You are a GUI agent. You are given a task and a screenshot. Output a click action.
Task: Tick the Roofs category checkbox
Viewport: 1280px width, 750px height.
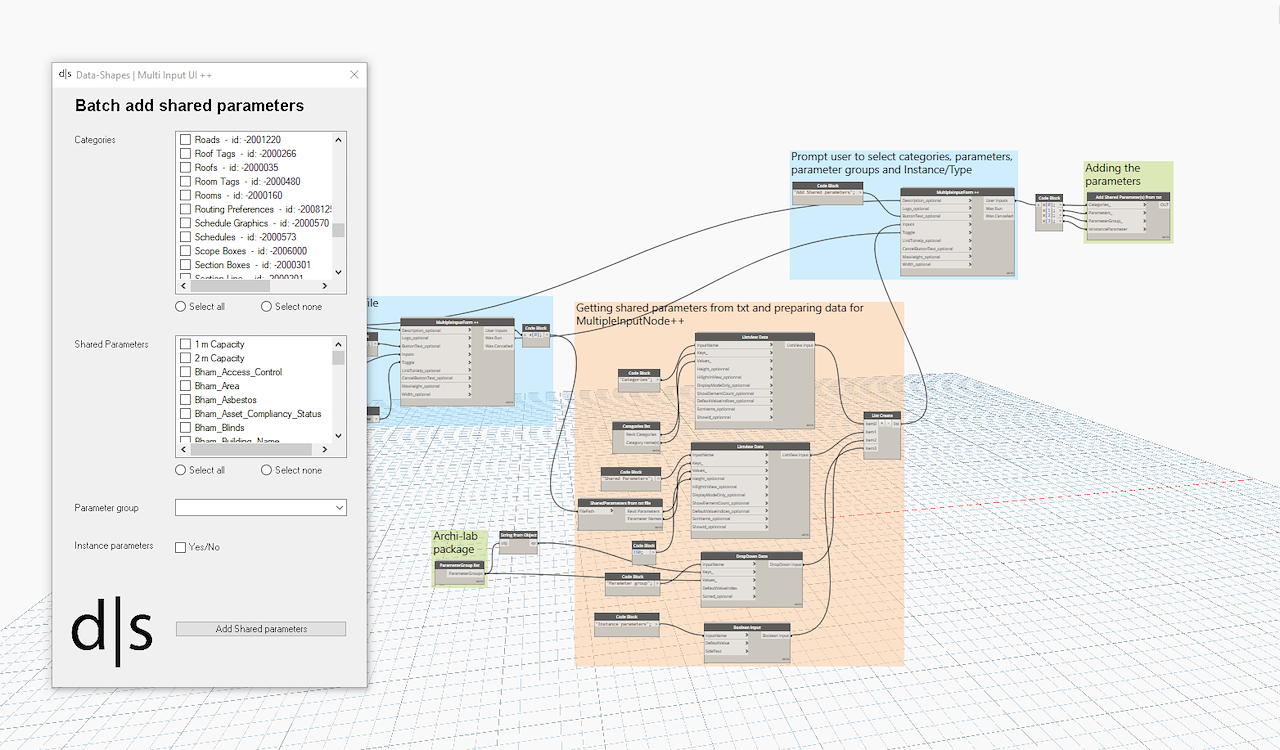pyautogui.click(x=185, y=168)
